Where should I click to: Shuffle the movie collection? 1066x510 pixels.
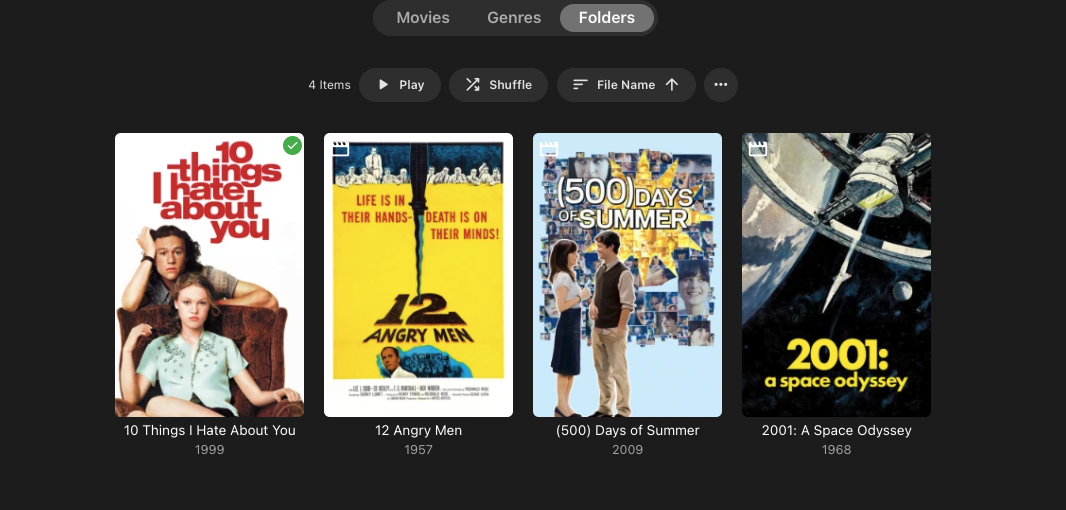[x=498, y=85]
